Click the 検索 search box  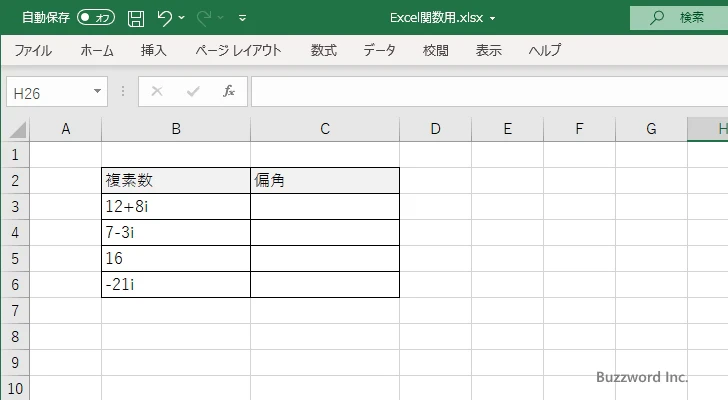click(679, 18)
